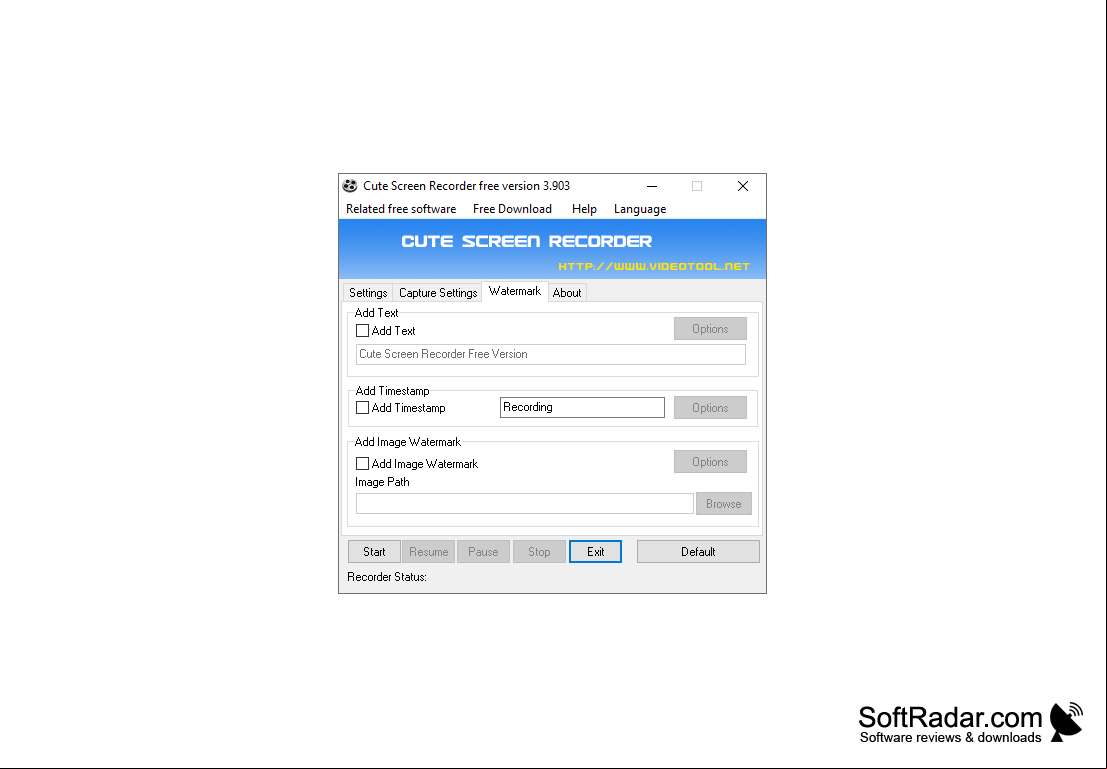Open the Free Download menu
1107x769 pixels.
coord(512,209)
